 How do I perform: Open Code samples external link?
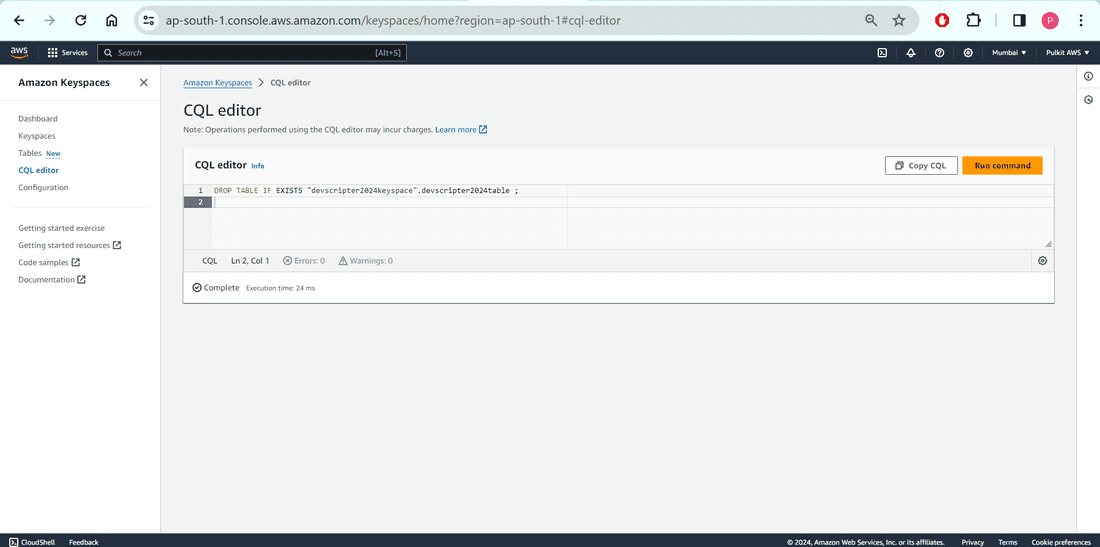tap(49, 262)
